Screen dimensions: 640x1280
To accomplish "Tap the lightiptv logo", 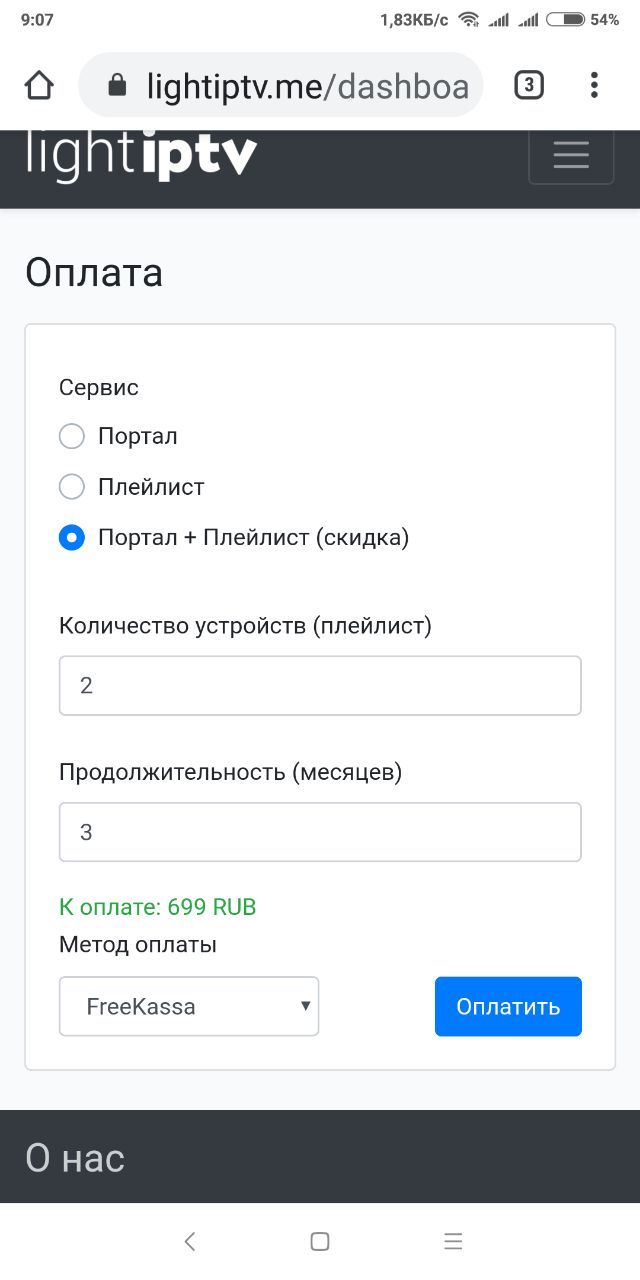I will [x=141, y=156].
